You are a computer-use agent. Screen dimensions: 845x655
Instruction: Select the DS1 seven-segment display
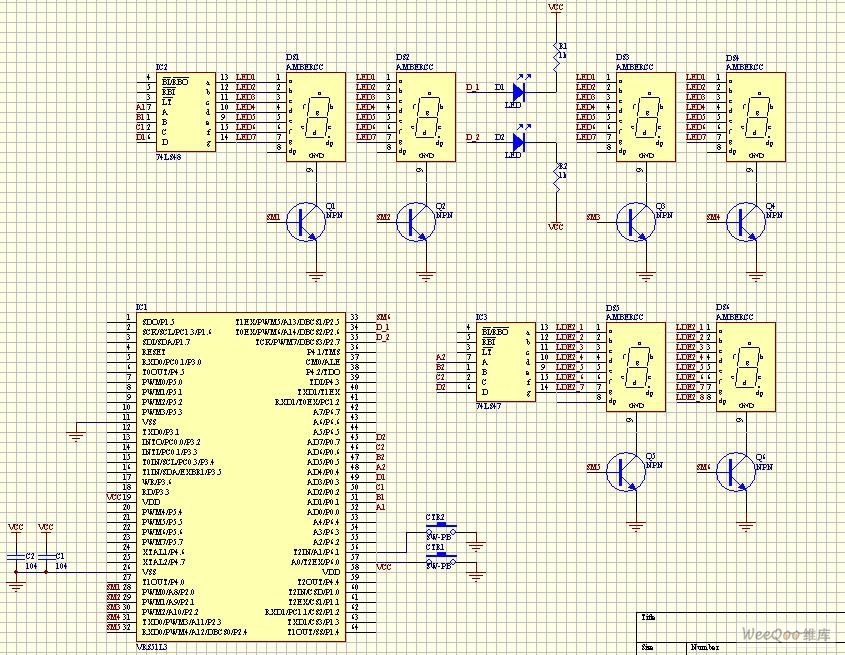point(314,116)
